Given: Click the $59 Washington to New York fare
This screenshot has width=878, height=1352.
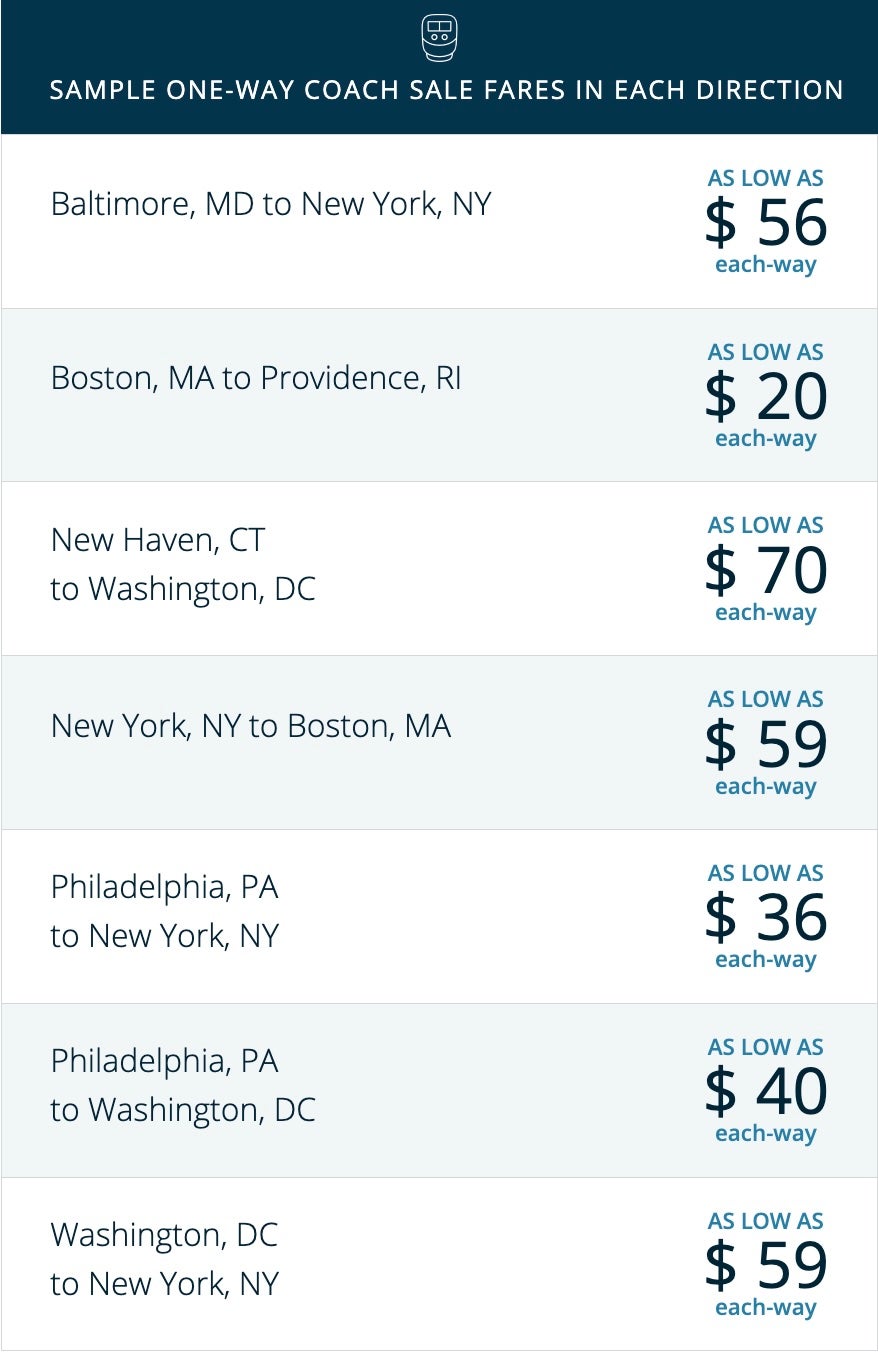Looking at the screenshot, I should tap(766, 1265).
